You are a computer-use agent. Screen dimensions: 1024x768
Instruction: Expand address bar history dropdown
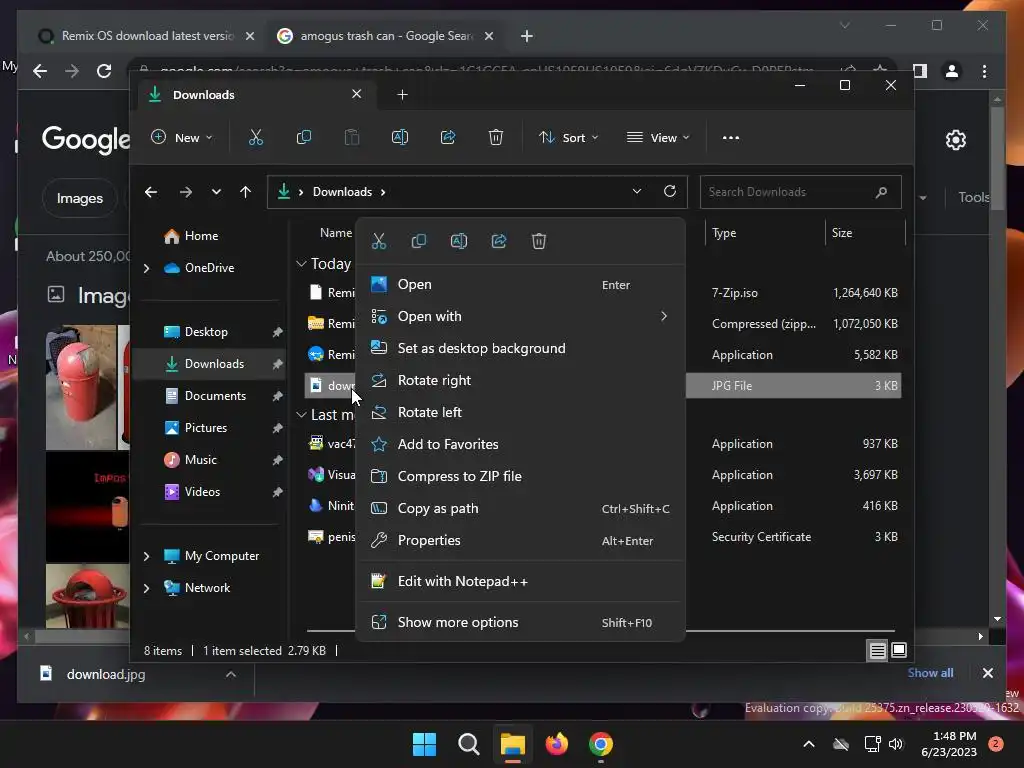[637, 191]
